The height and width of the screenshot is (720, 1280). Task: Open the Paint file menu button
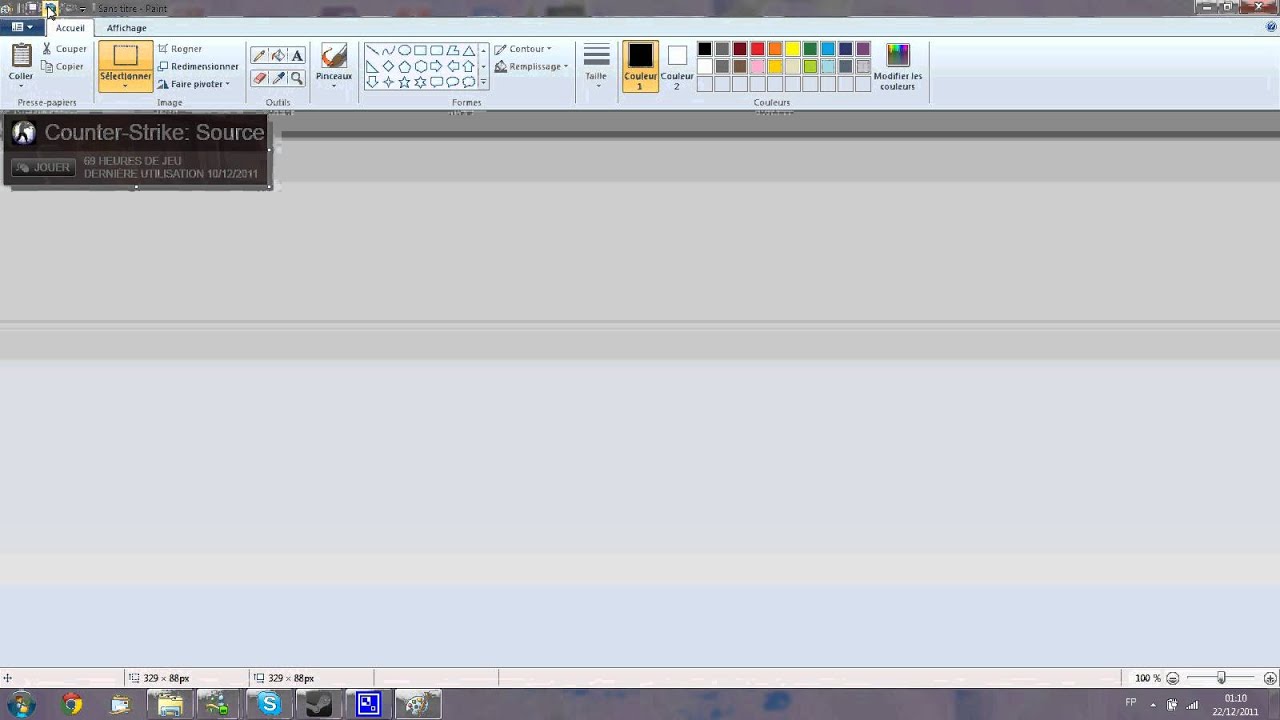21,28
